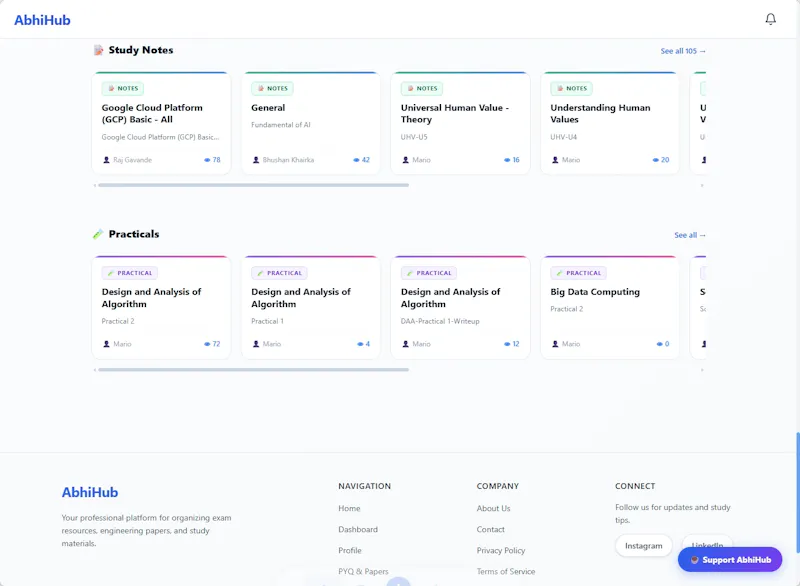Open Understanding Human Values notes card
The image size is (800, 586).
[x=610, y=123]
